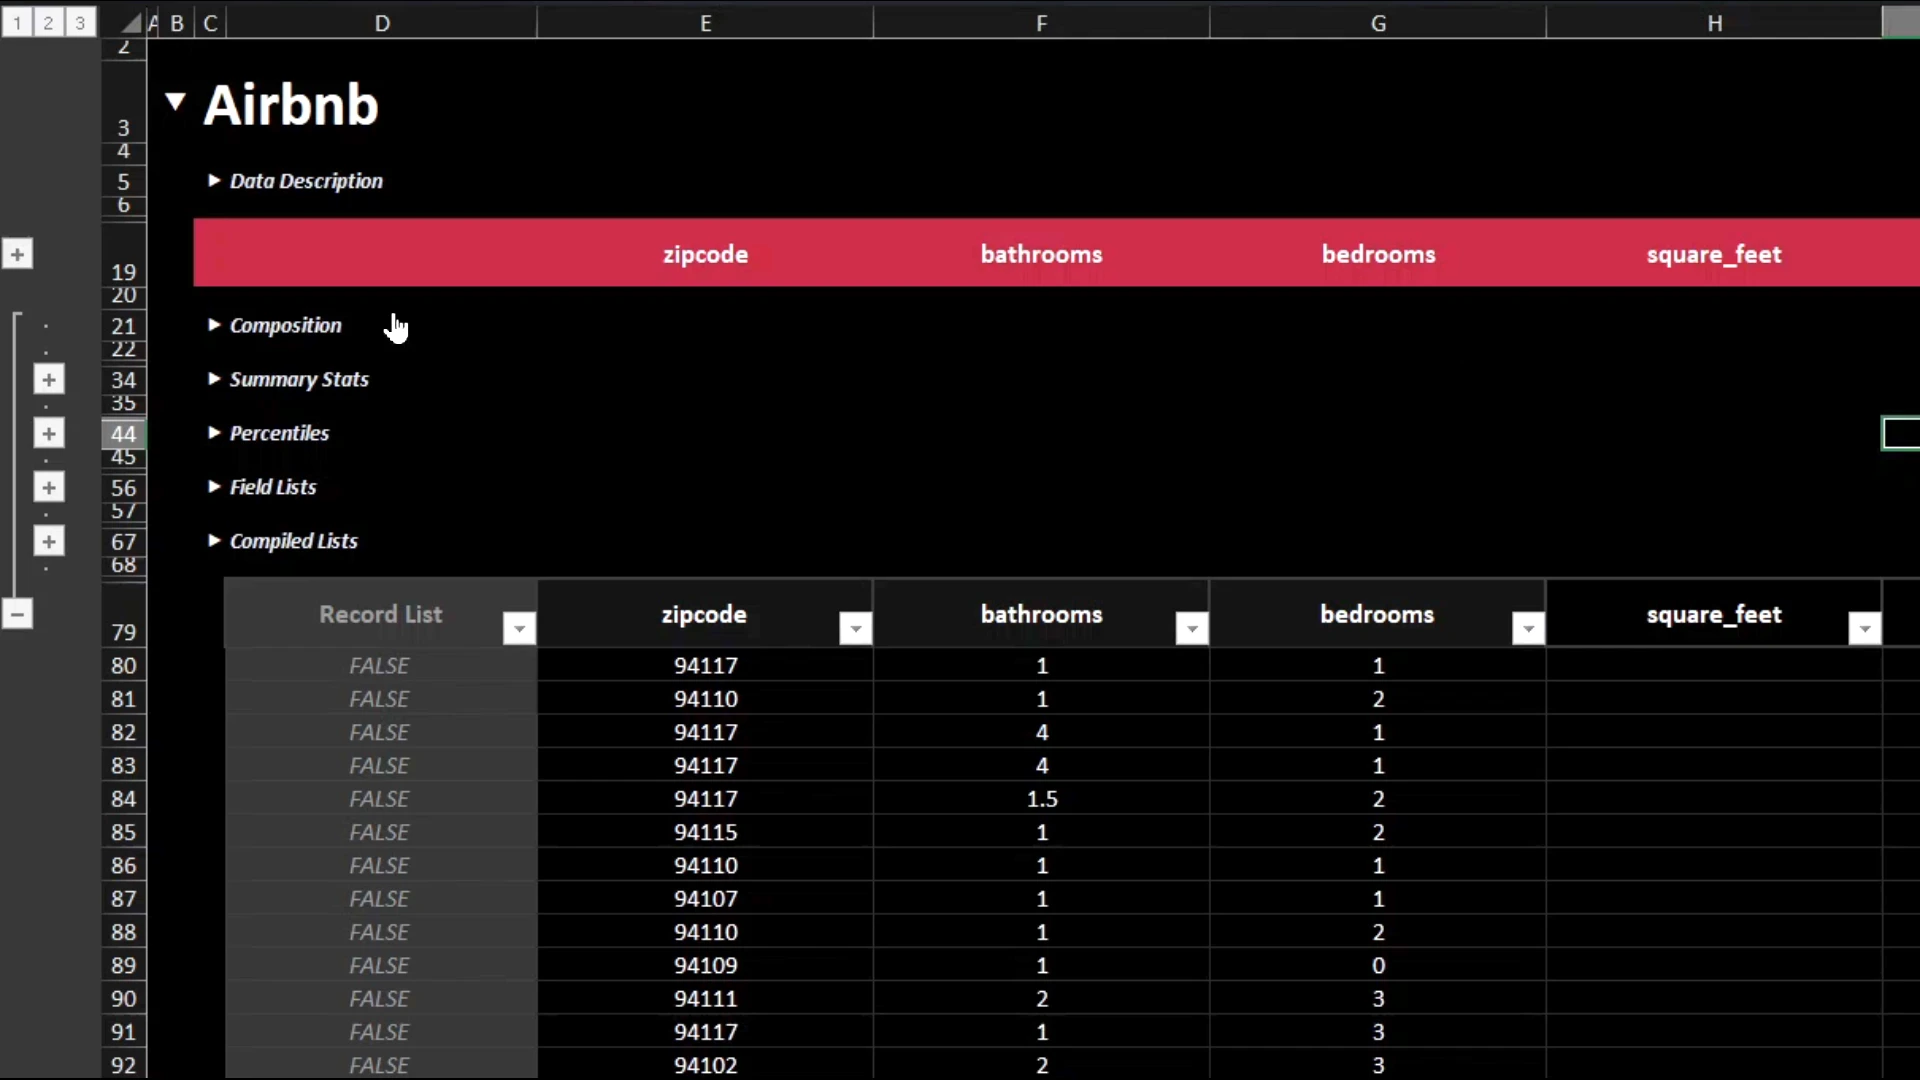Select zipcode 94102 in row 92
Screen dimensions: 1920x1080
pos(705,1065)
